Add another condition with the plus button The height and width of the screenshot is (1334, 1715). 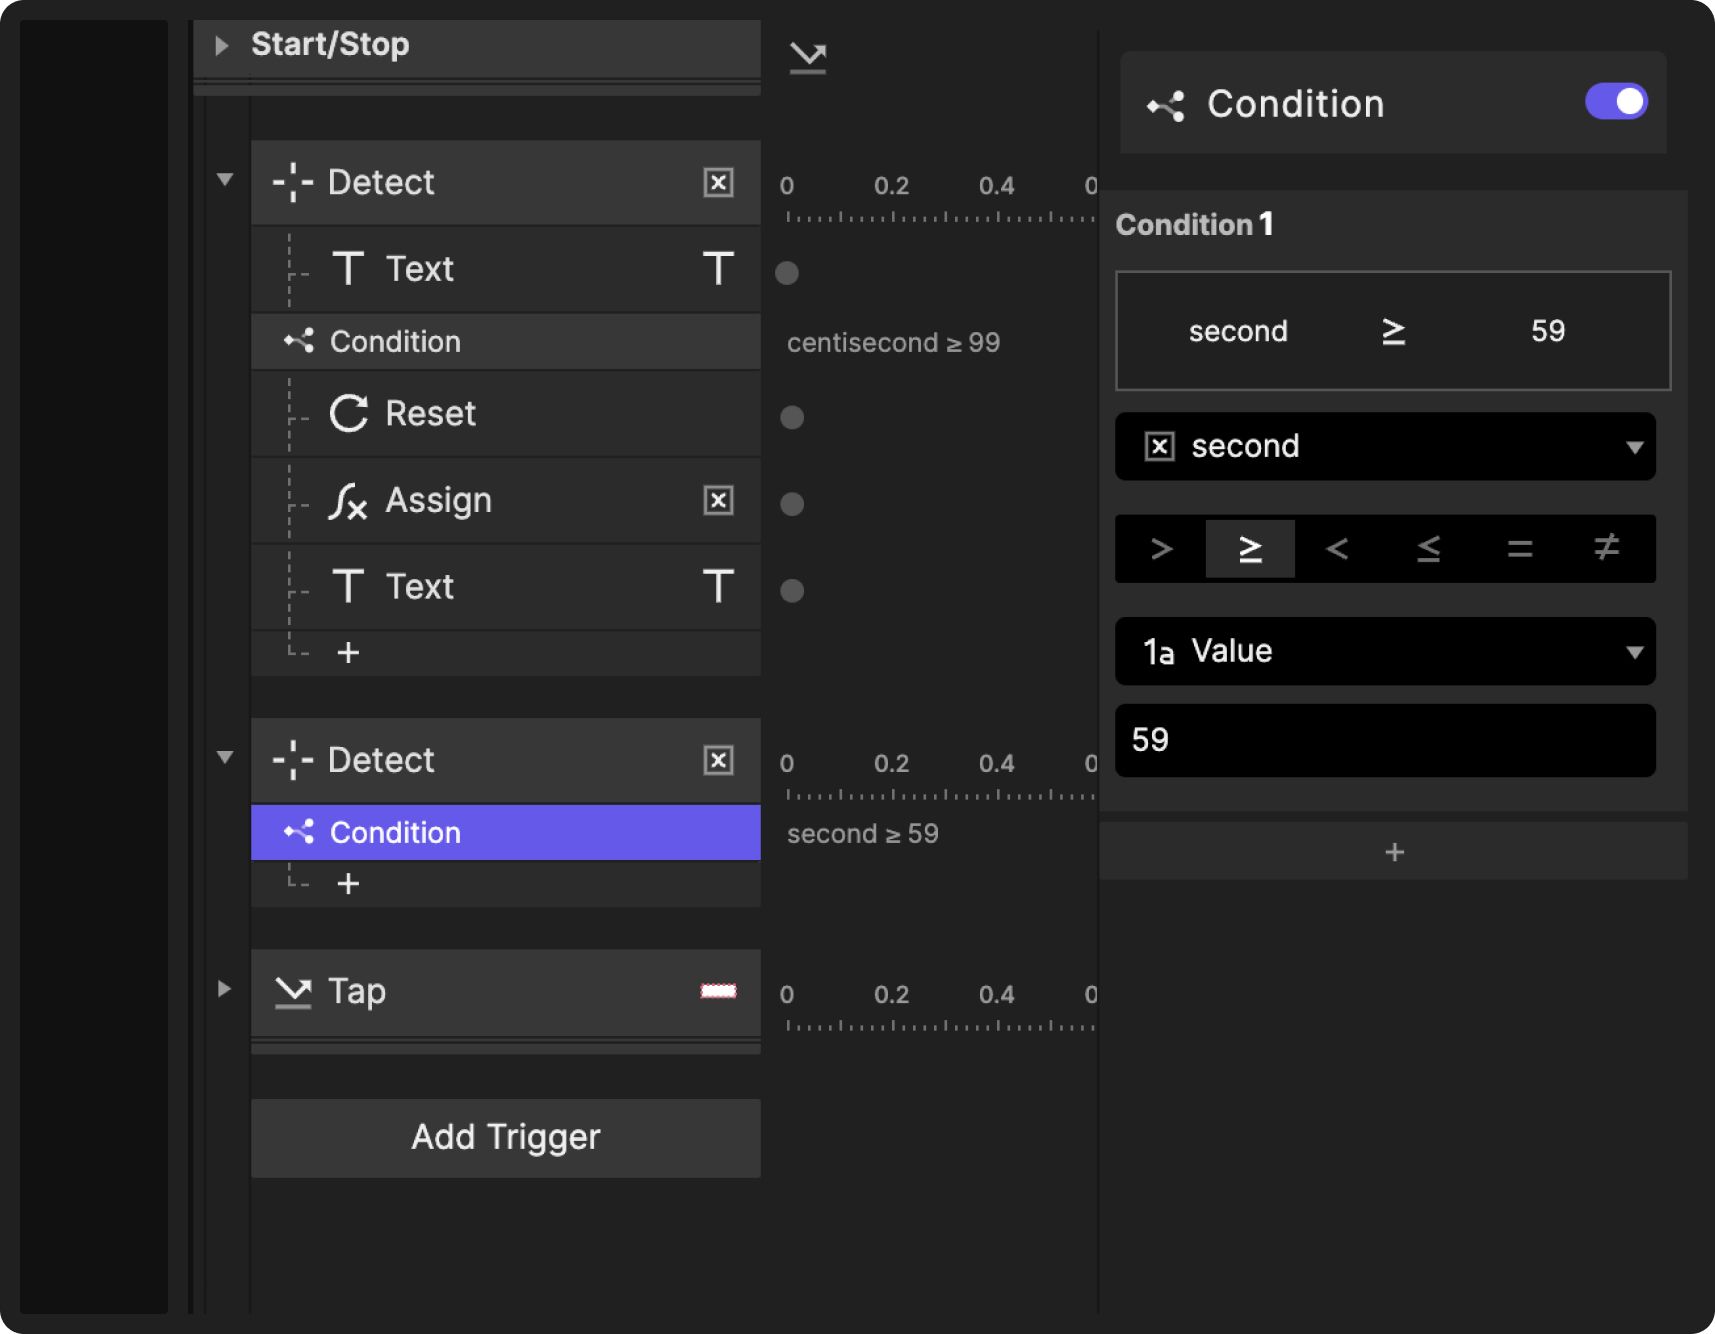(x=1394, y=852)
